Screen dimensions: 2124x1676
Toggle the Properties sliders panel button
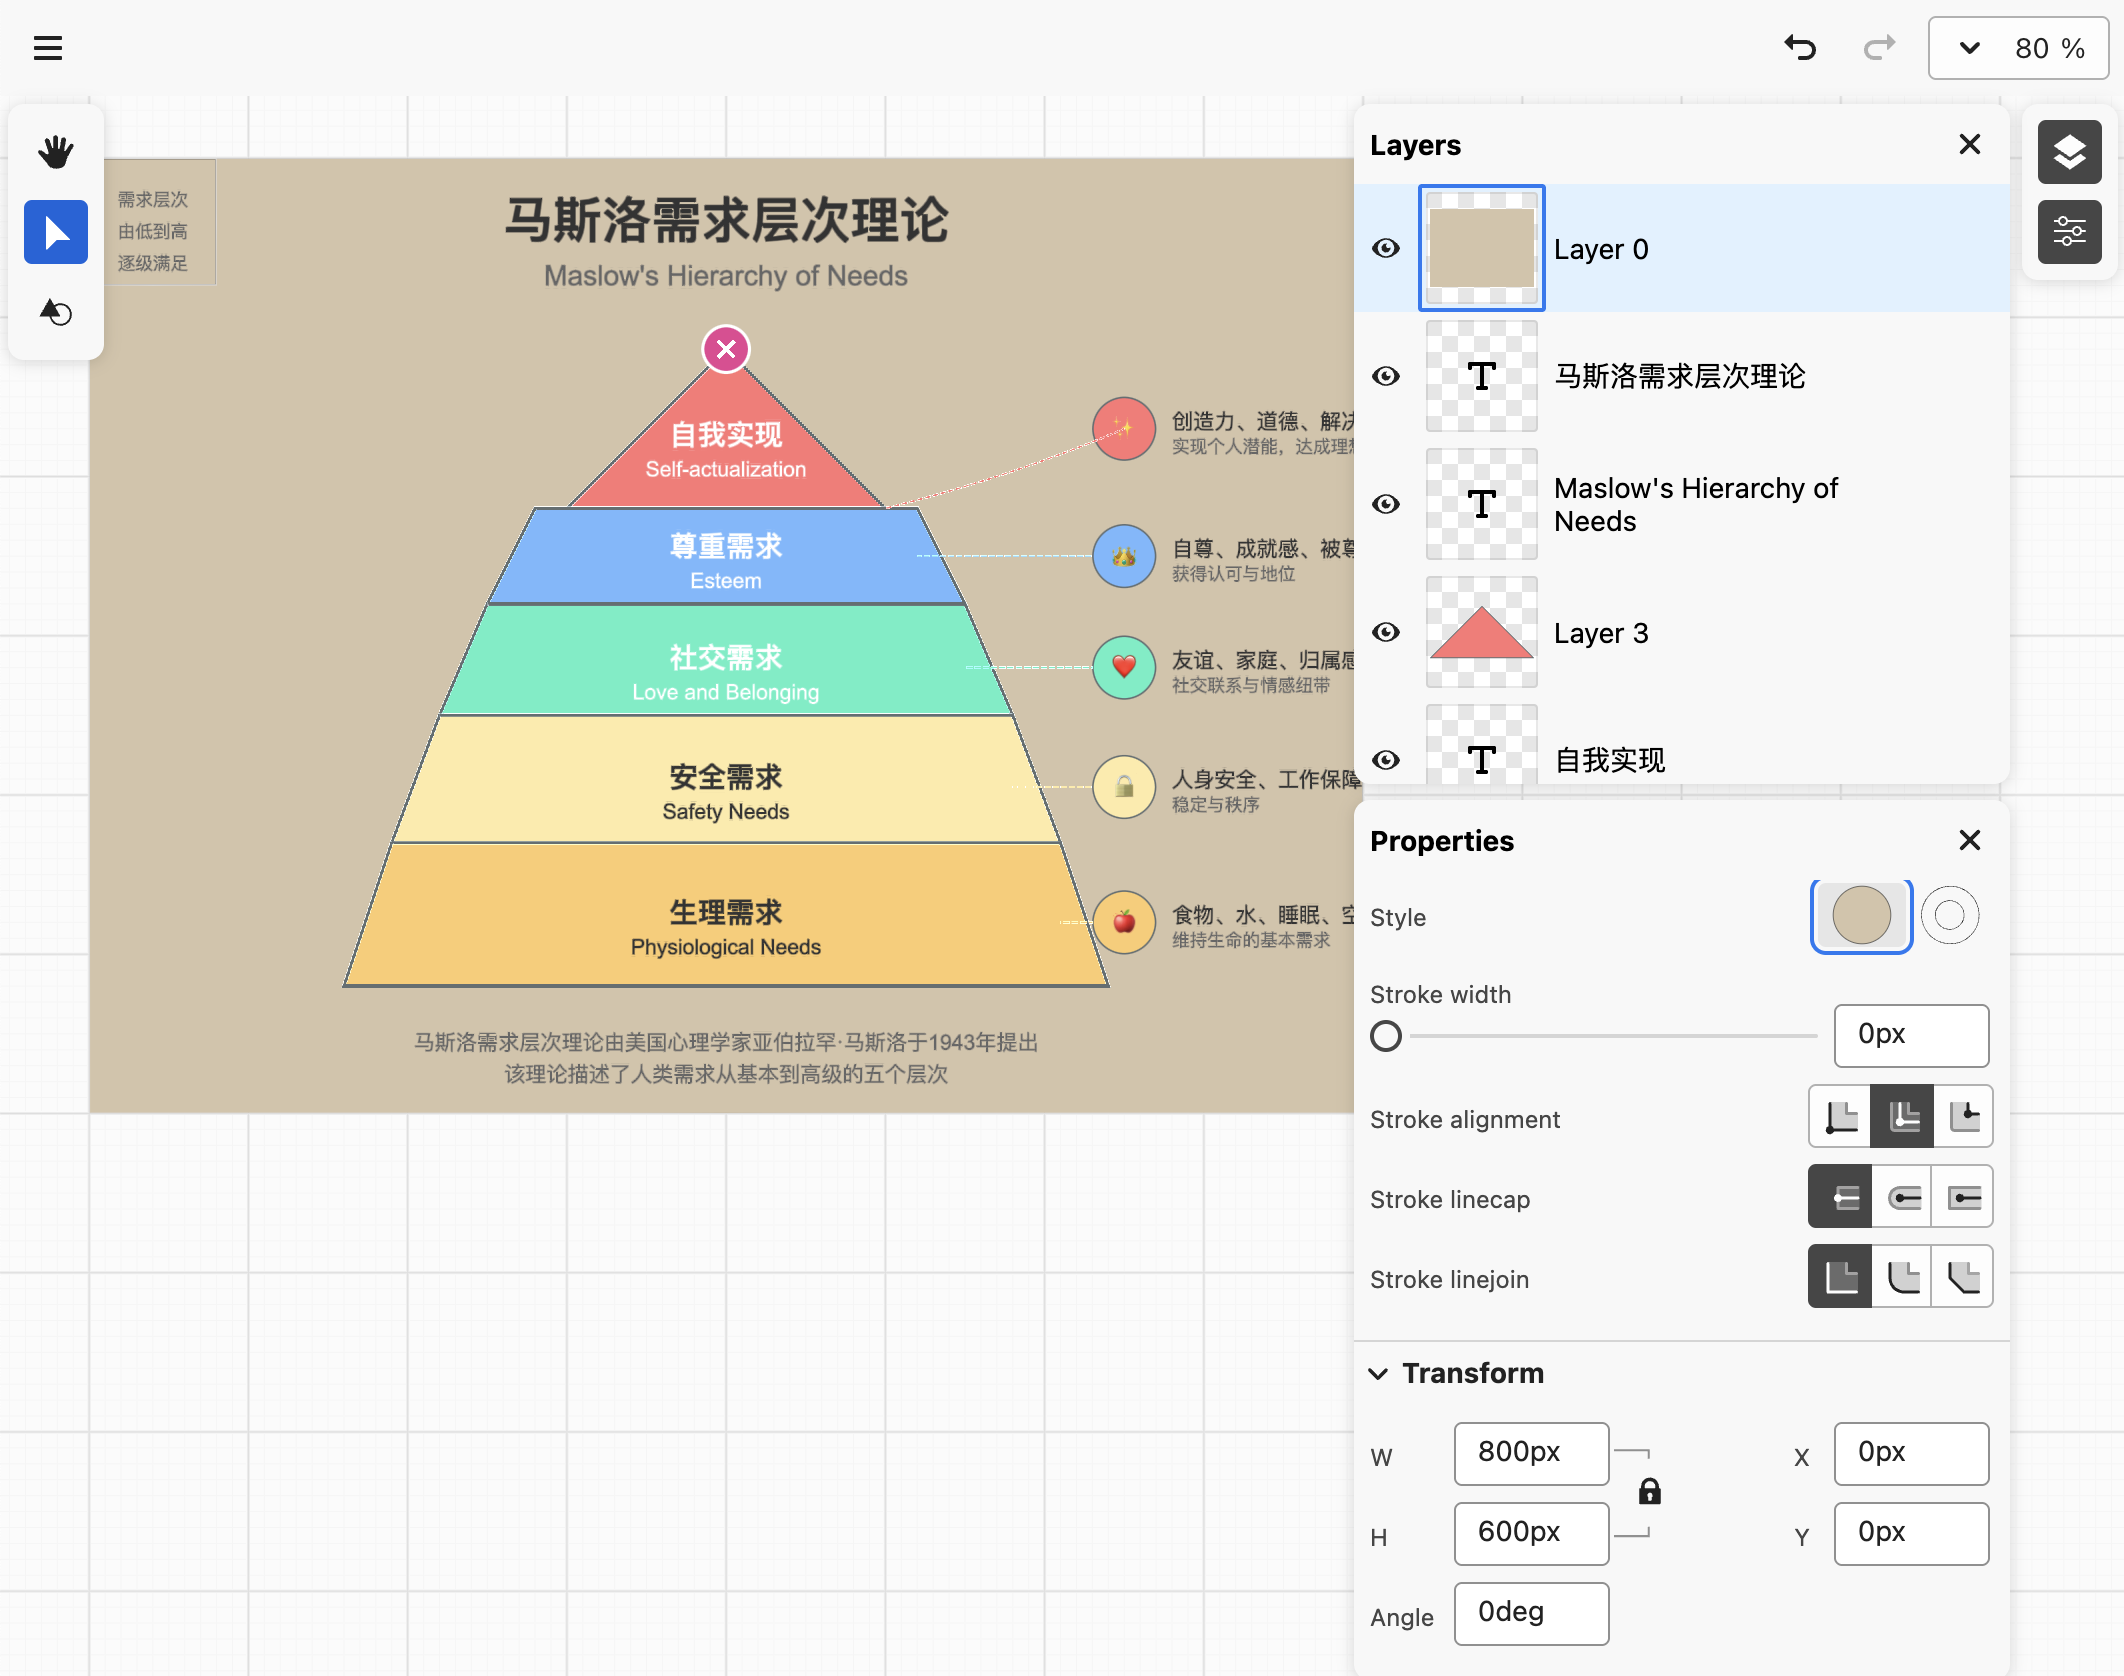2069,232
